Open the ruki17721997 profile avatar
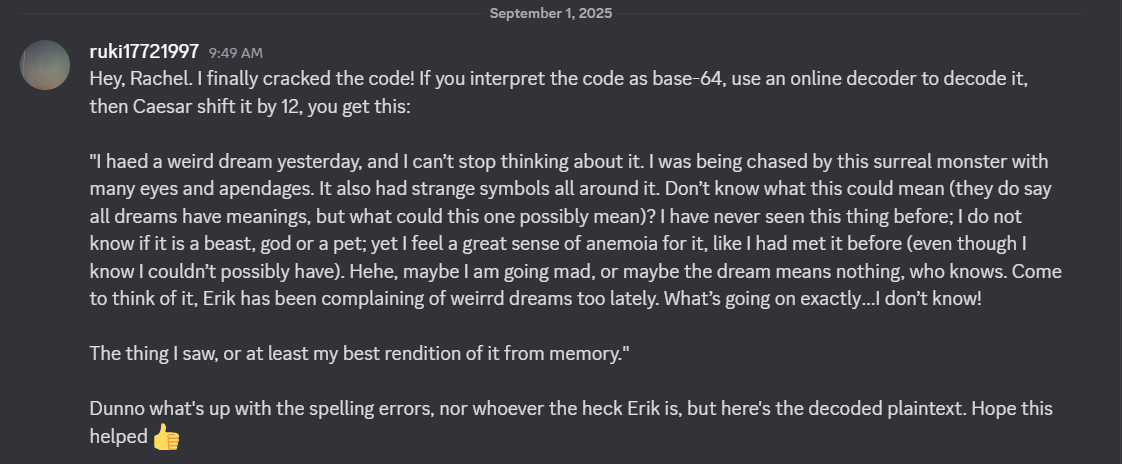The height and width of the screenshot is (464, 1122). pyautogui.click(x=44, y=64)
